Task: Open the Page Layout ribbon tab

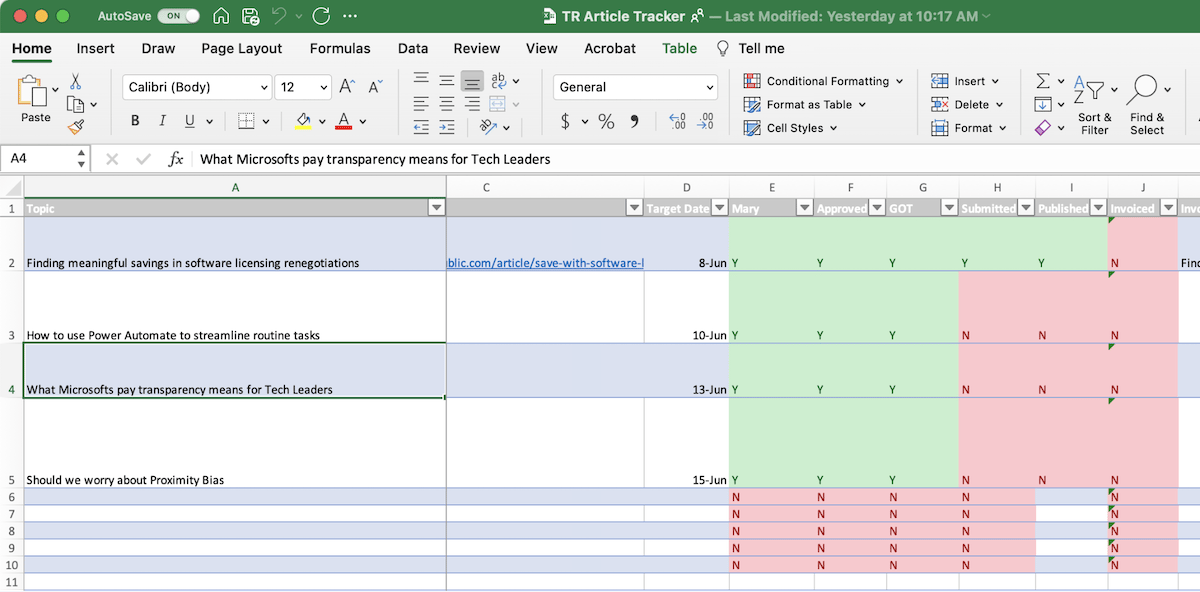Action: click(x=241, y=48)
